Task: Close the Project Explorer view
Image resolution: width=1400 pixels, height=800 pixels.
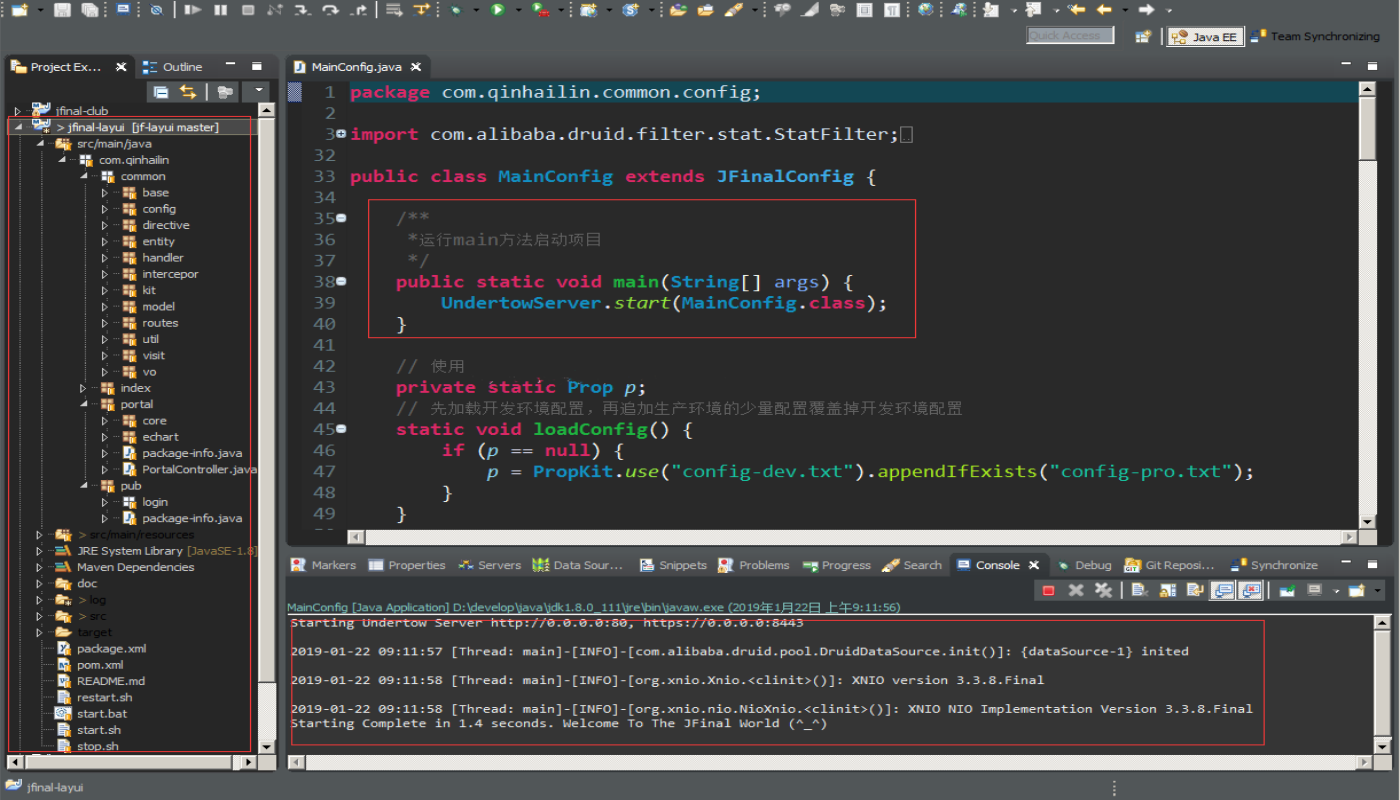Action: (x=121, y=67)
